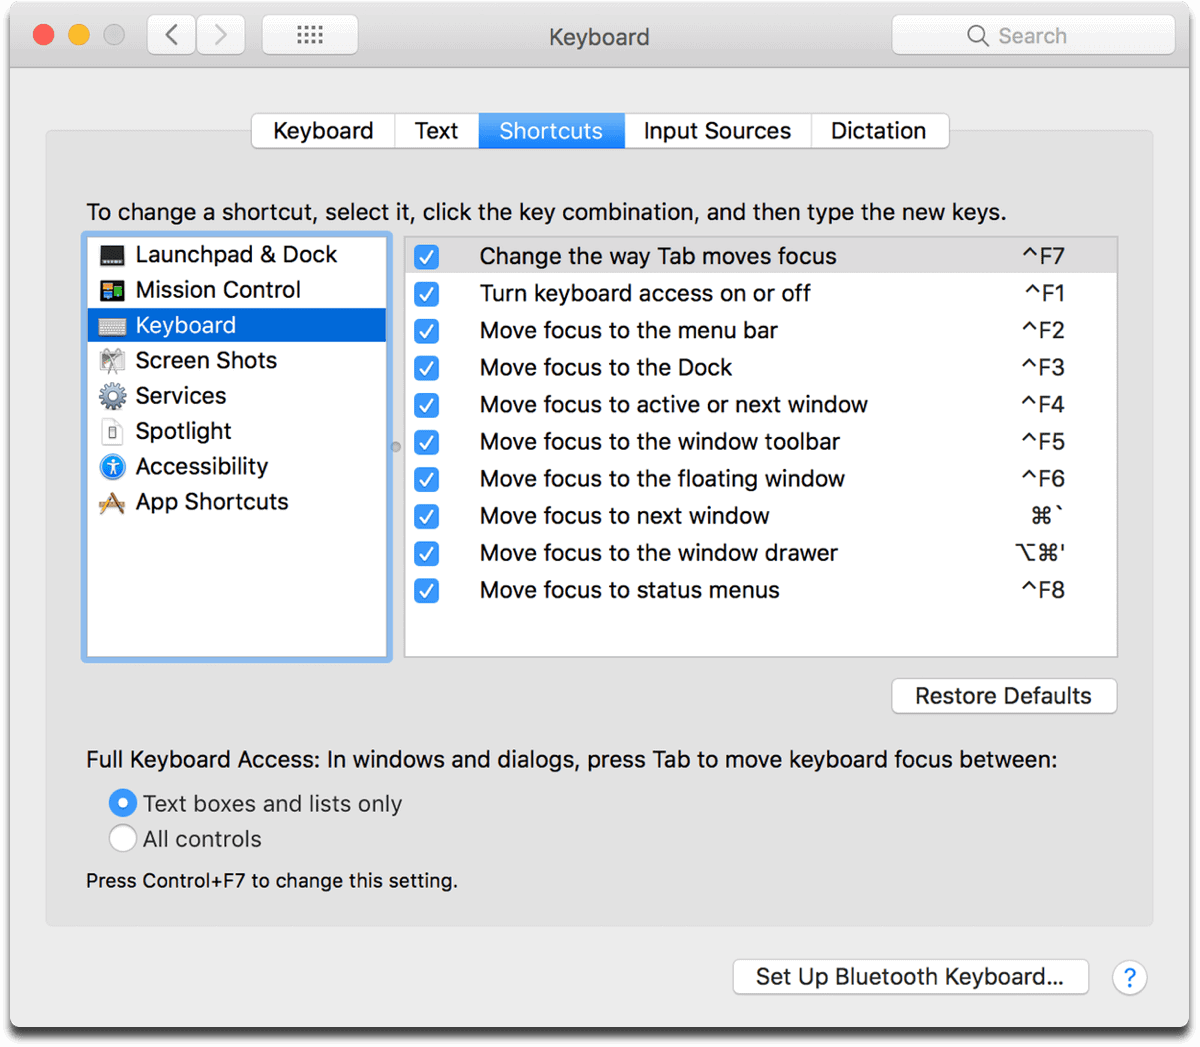Go forward with the right arrow
This screenshot has height=1047, width=1200.
221,36
